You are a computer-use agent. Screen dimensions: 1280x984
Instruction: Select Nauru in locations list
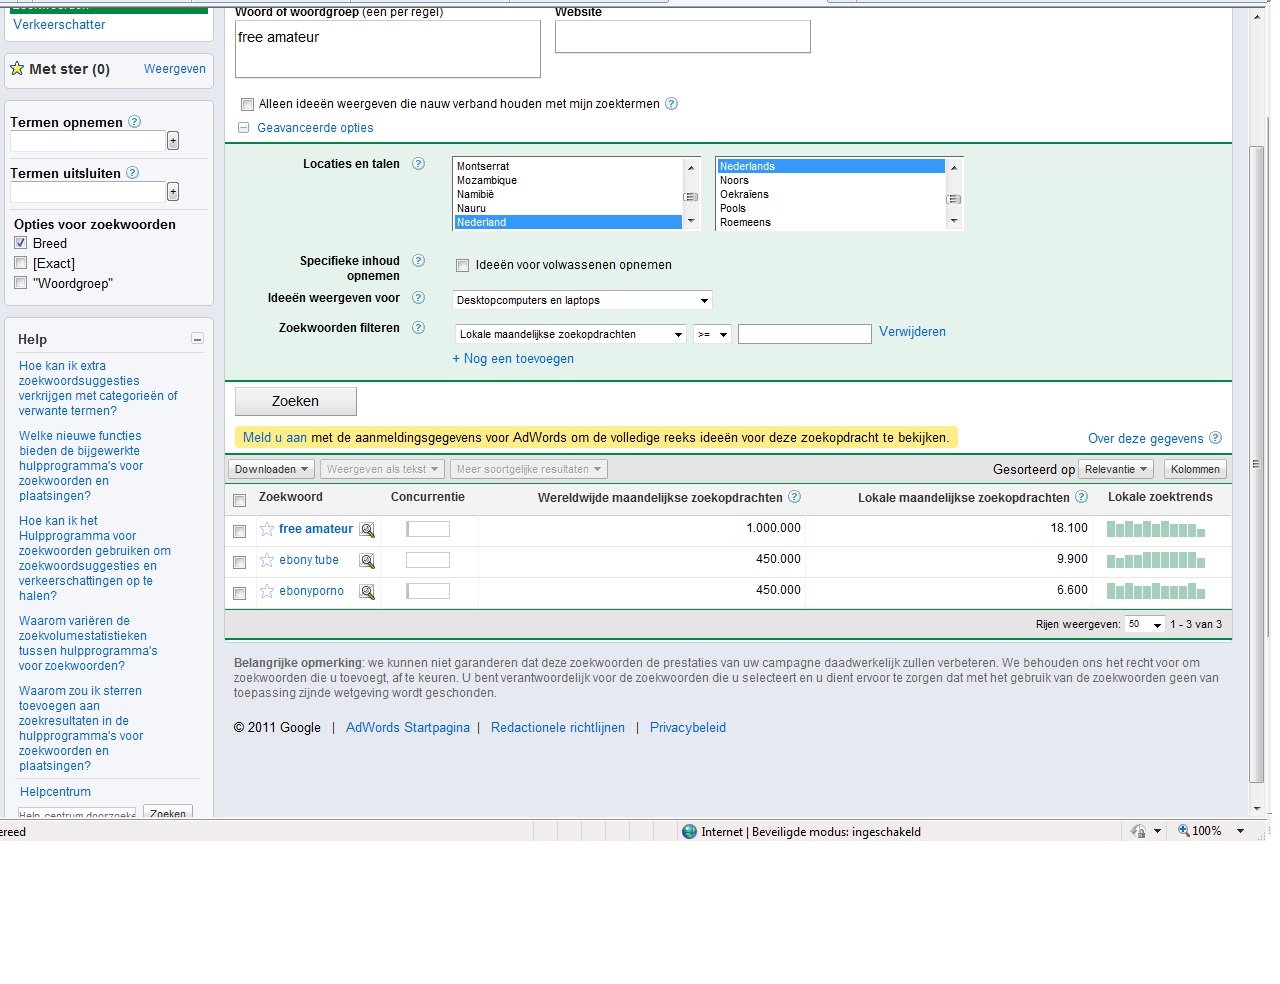567,208
